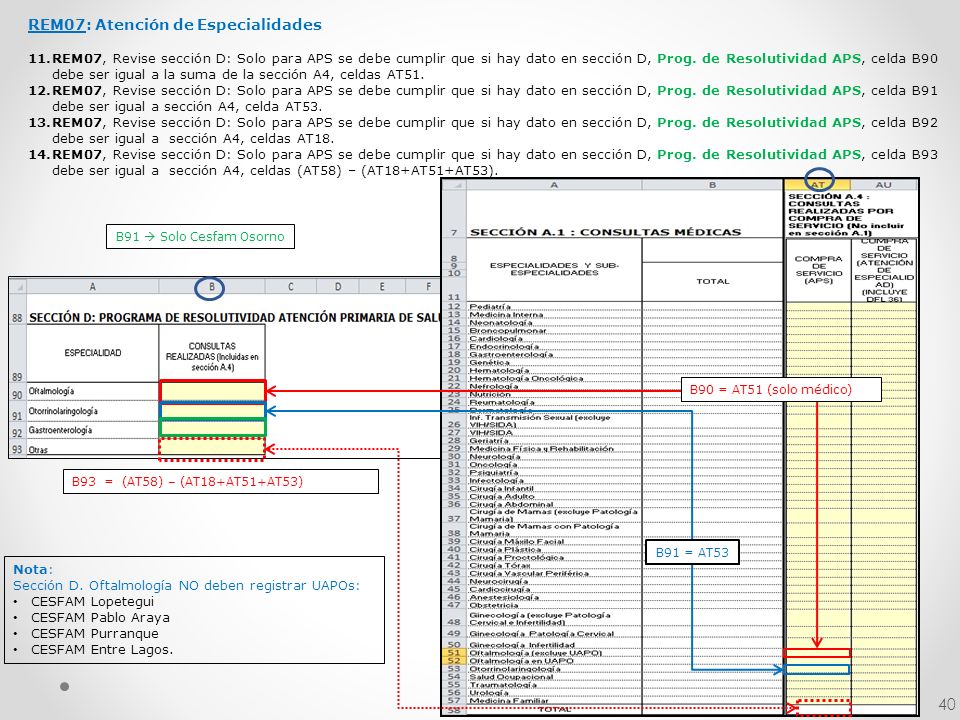This screenshot has width=960, height=720.
Task: Select 'Otras' cell in row 93
Action: pyautogui.click(x=92, y=449)
